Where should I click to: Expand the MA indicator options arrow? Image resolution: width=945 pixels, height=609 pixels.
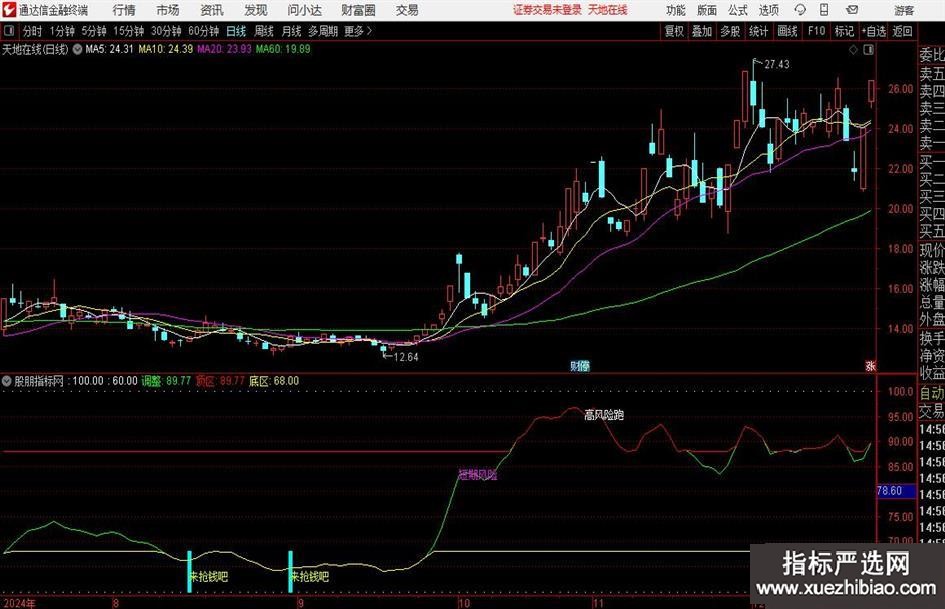77,48
